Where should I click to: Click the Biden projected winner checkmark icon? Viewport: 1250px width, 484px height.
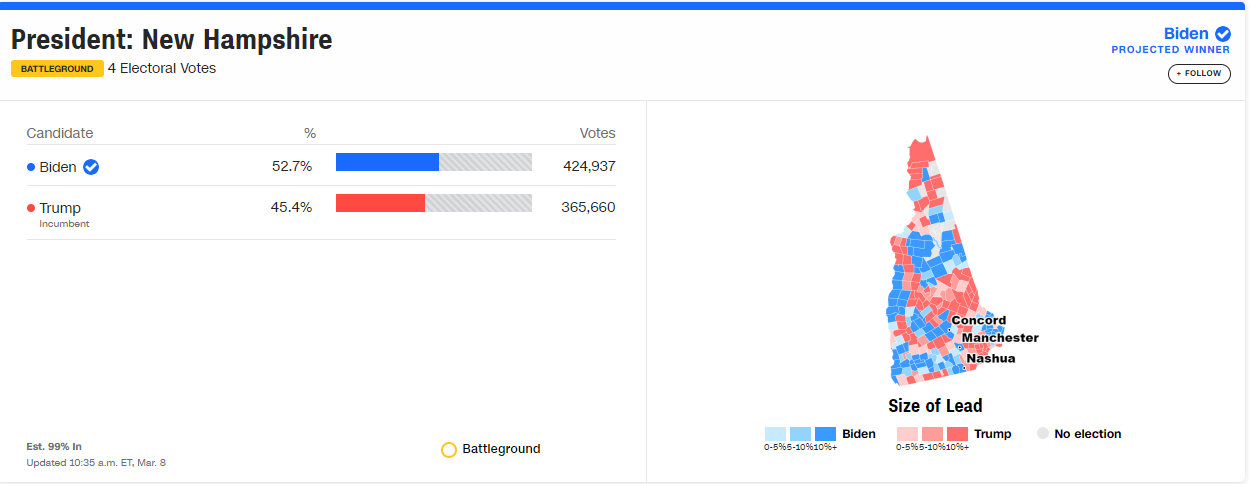point(1223,34)
